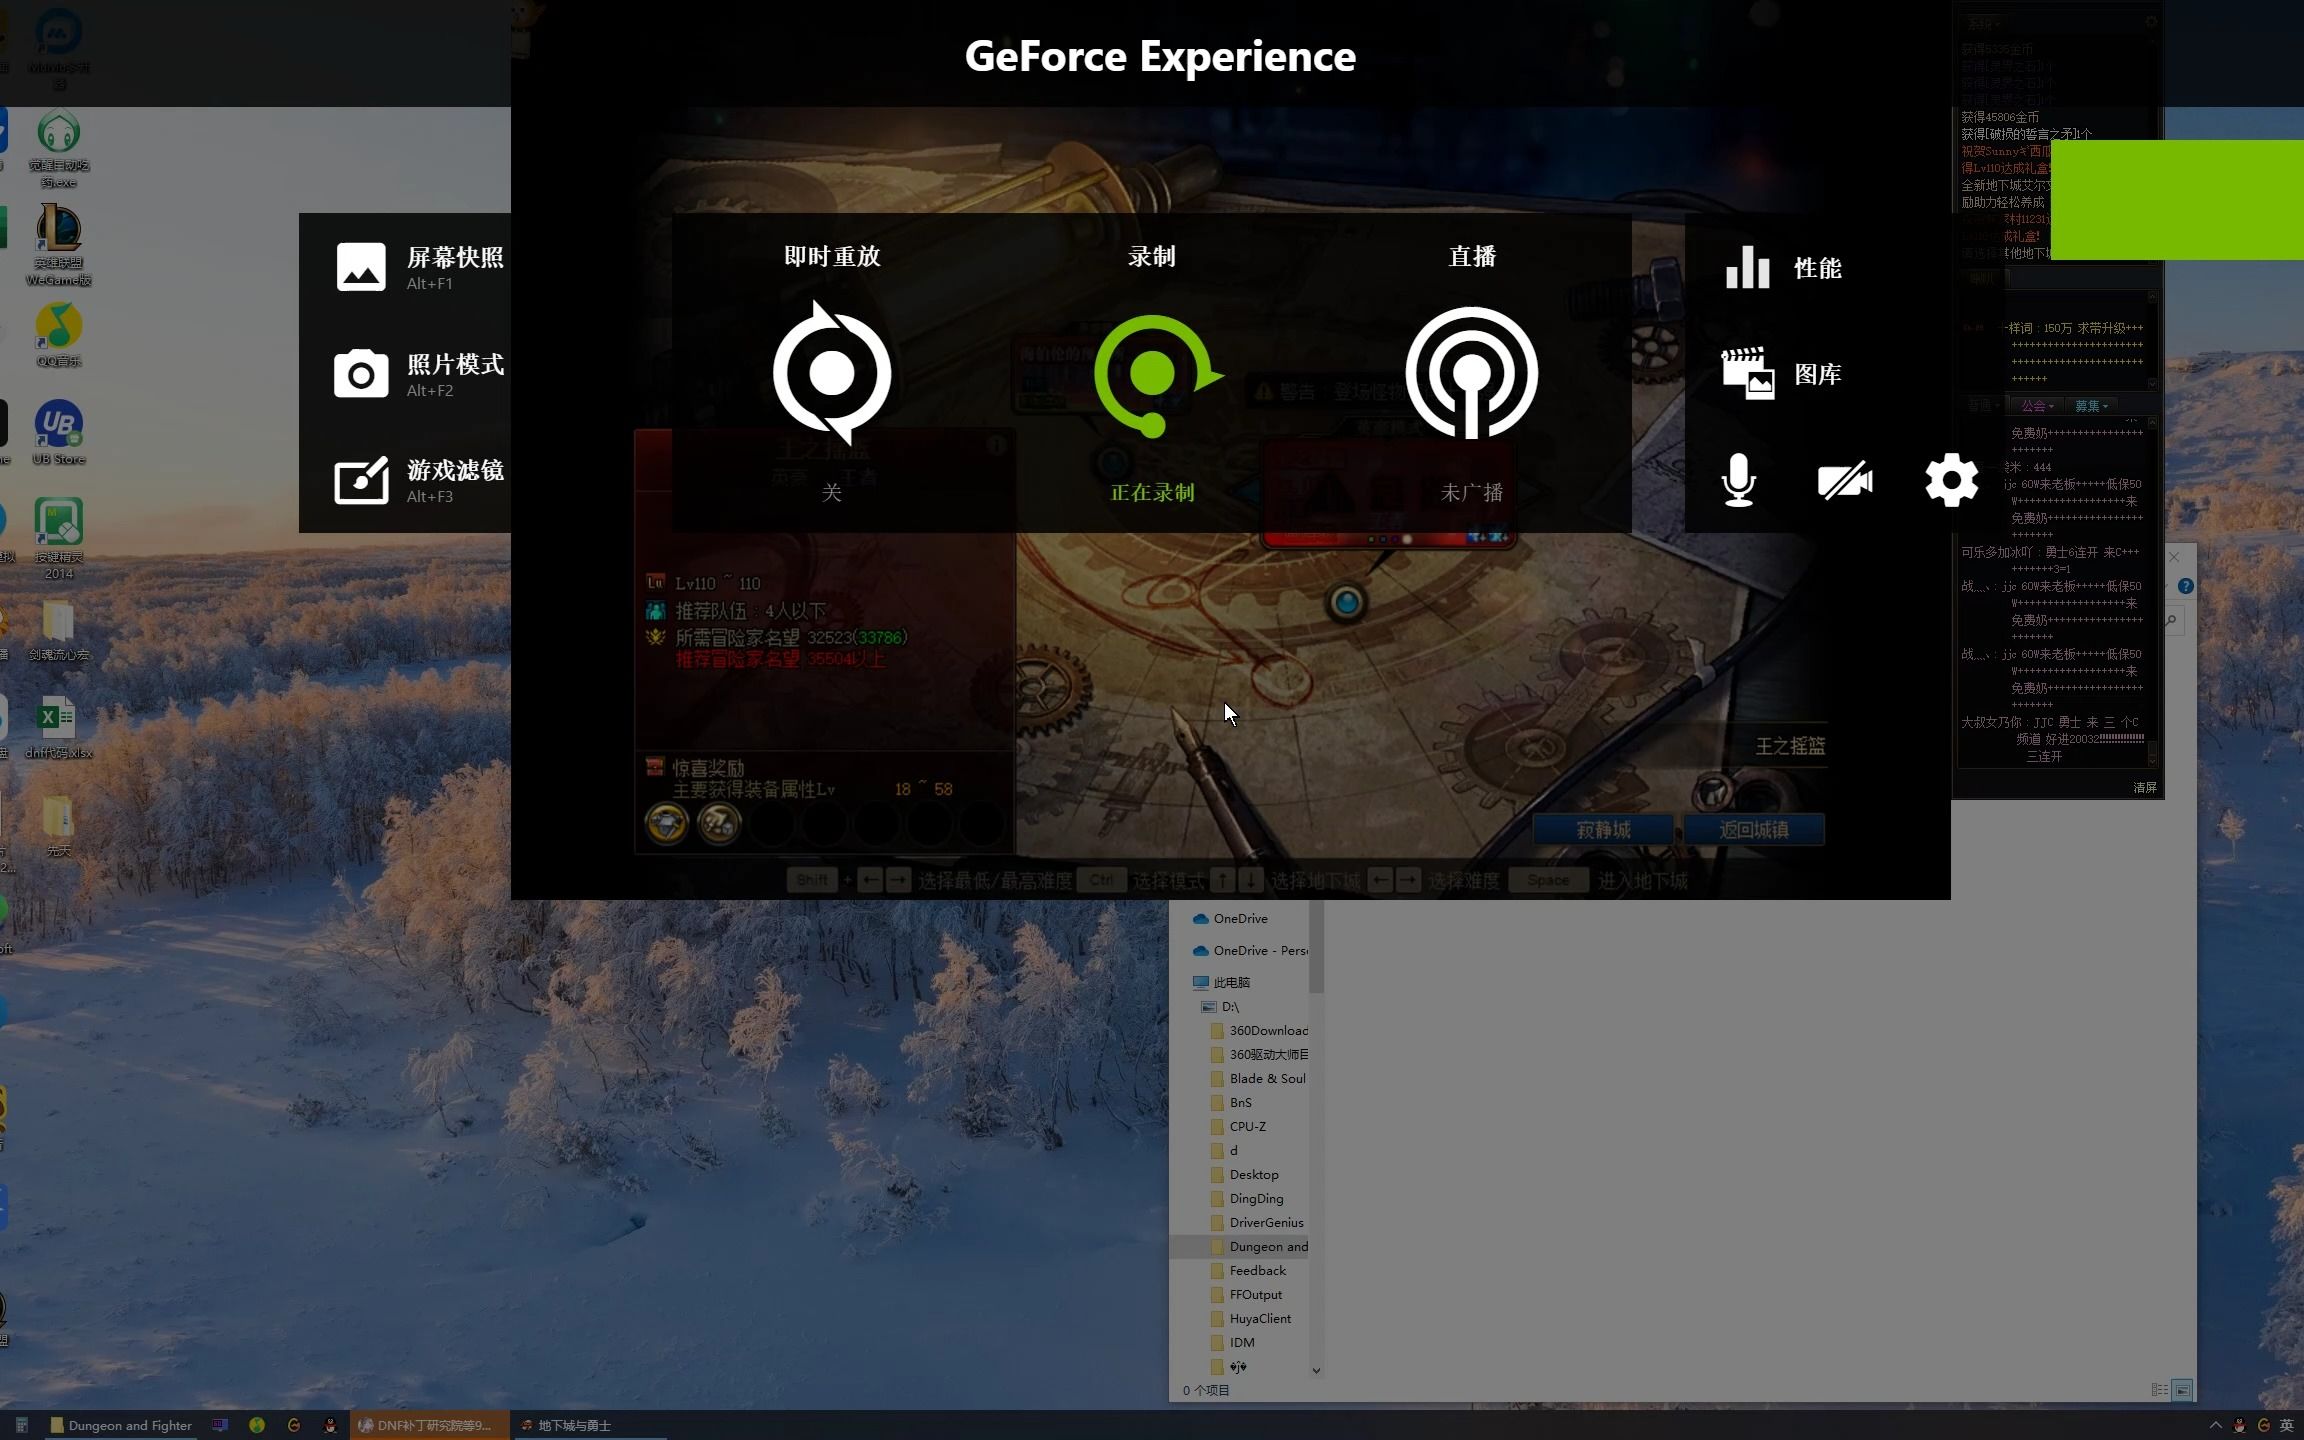The width and height of the screenshot is (2304, 1440).
Task: Open UB Store desktop icon
Action: click(59, 433)
